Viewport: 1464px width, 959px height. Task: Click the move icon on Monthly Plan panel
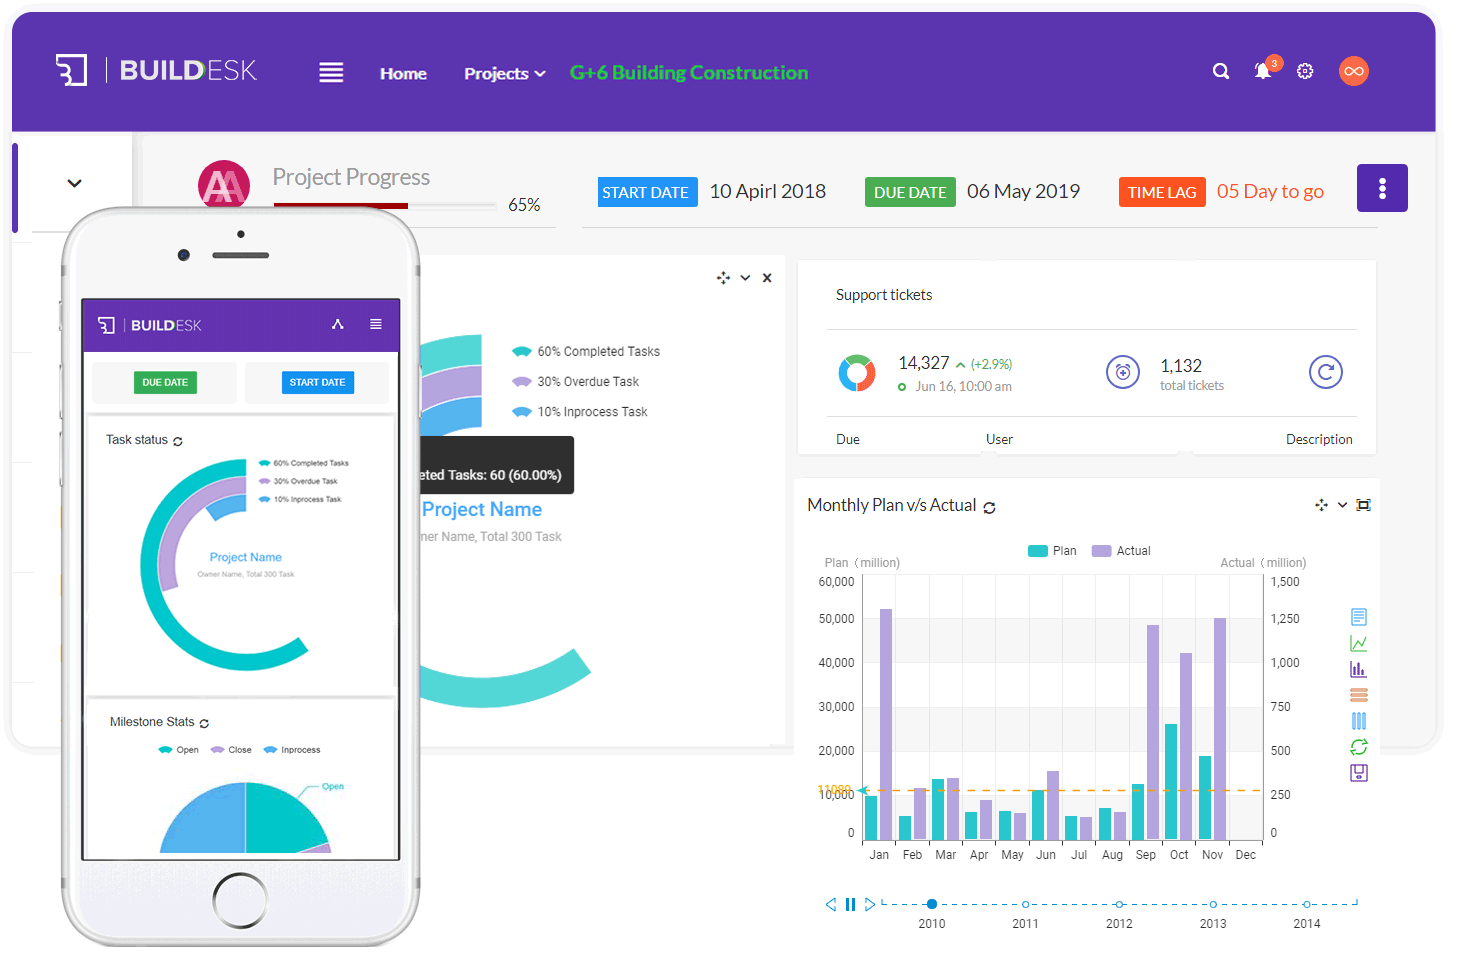(1321, 505)
